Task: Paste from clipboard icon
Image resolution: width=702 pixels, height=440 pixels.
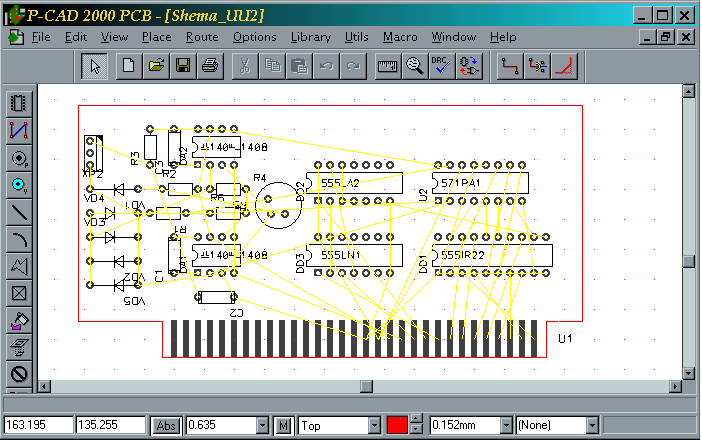Action: [x=299, y=66]
